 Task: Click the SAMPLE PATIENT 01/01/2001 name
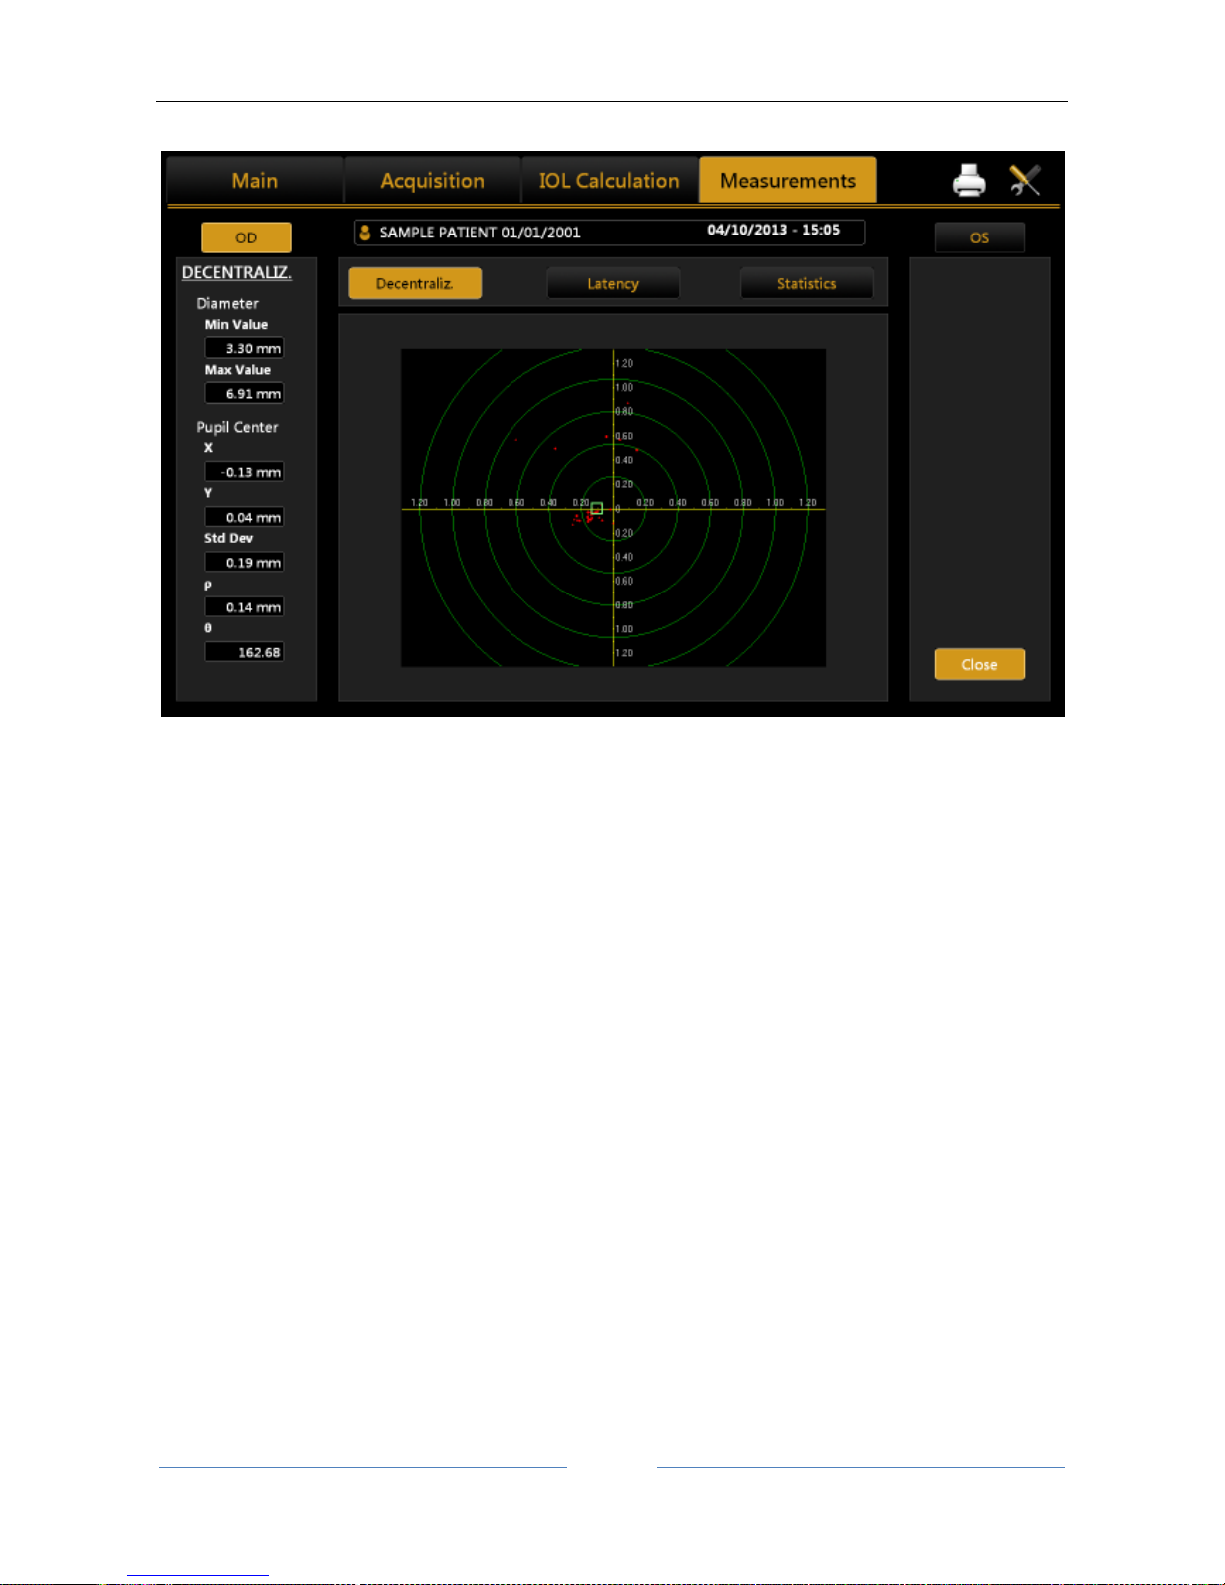point(480,232)
